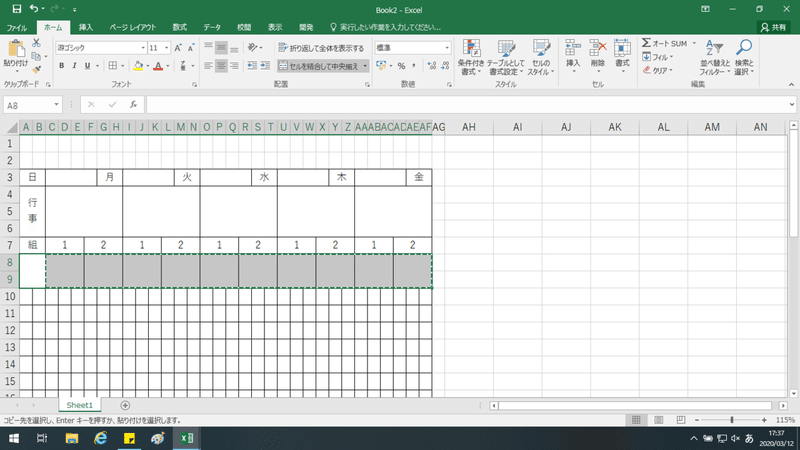Click the Format Painter brush icon
The width and height of the screenshot is (800, 450).
coord(36,69)
